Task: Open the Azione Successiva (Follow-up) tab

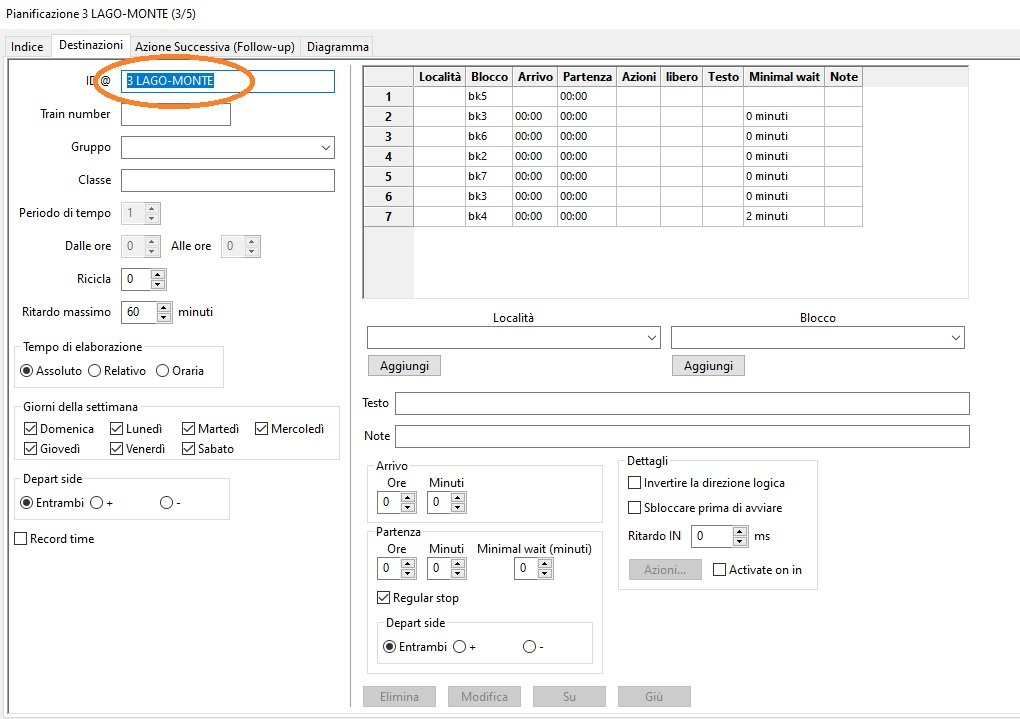Action: (215, 47)
